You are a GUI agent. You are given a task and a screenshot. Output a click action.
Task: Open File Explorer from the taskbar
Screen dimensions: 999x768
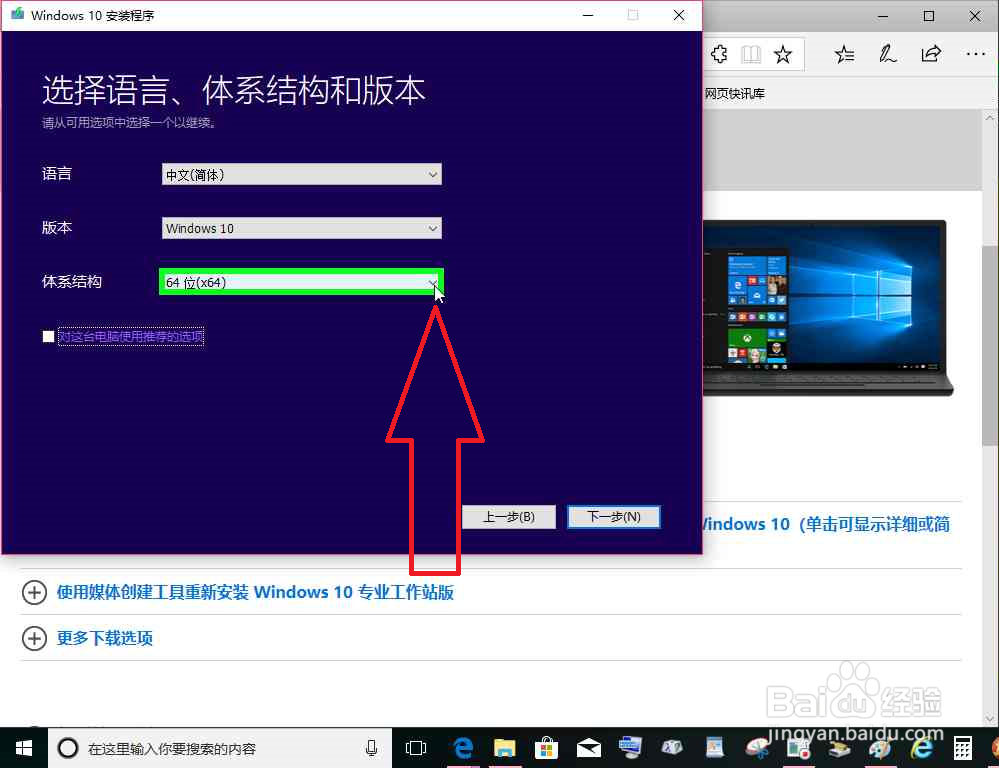(x=504, y=747)
